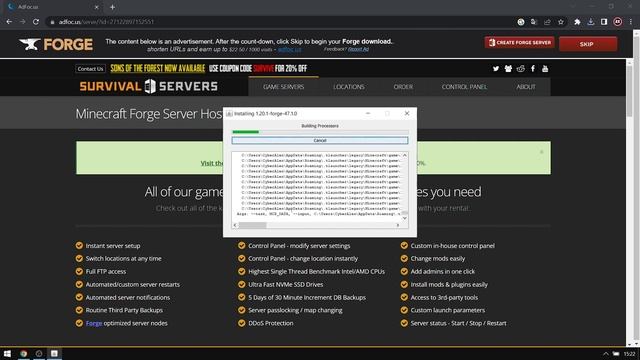The height and width of the screenshot is (360, 640).
Task: Click the Report Ad link
Action: click(x=358, y=49)
